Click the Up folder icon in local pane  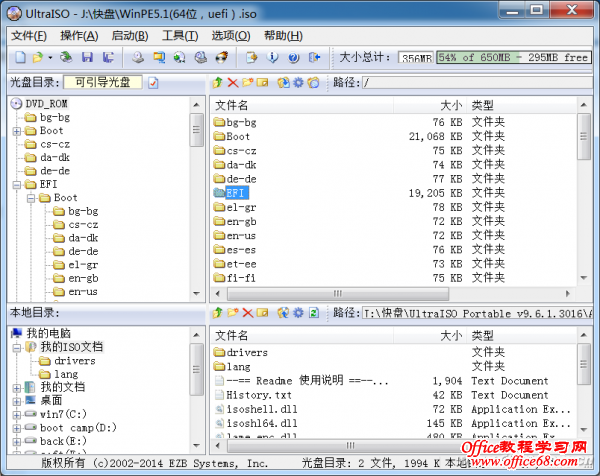tap(218, 313)
